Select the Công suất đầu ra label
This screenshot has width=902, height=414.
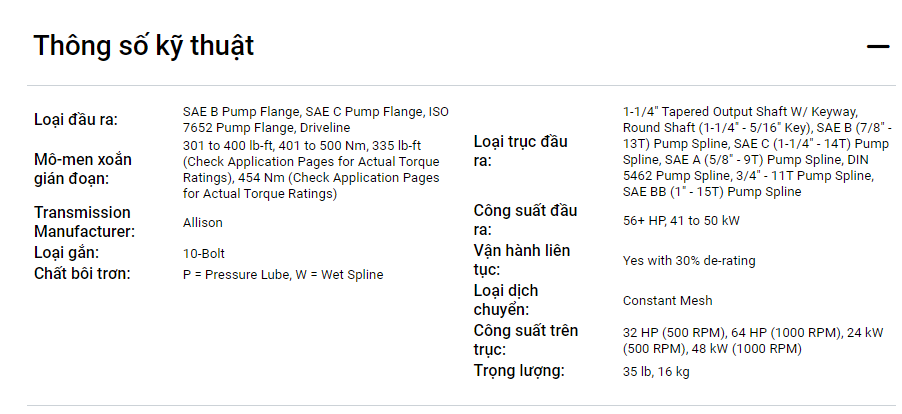click(525, 220)
